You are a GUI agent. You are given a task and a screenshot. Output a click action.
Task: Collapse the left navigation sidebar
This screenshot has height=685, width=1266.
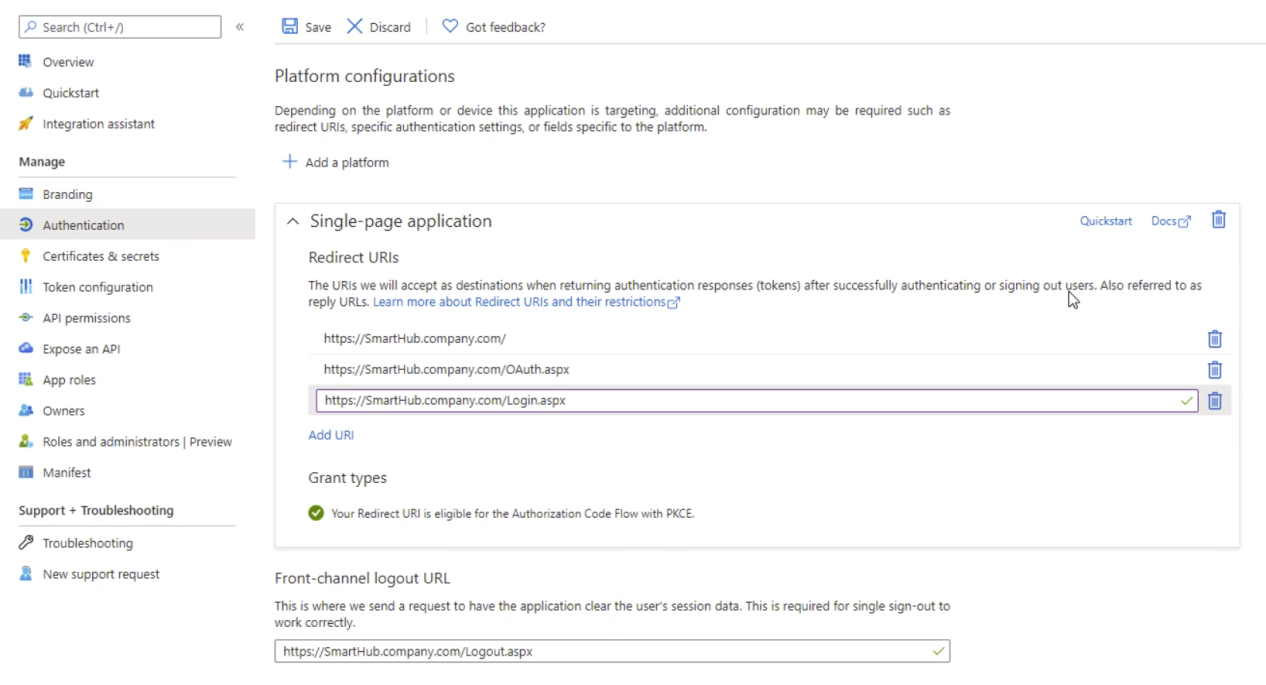coord(240,27)
